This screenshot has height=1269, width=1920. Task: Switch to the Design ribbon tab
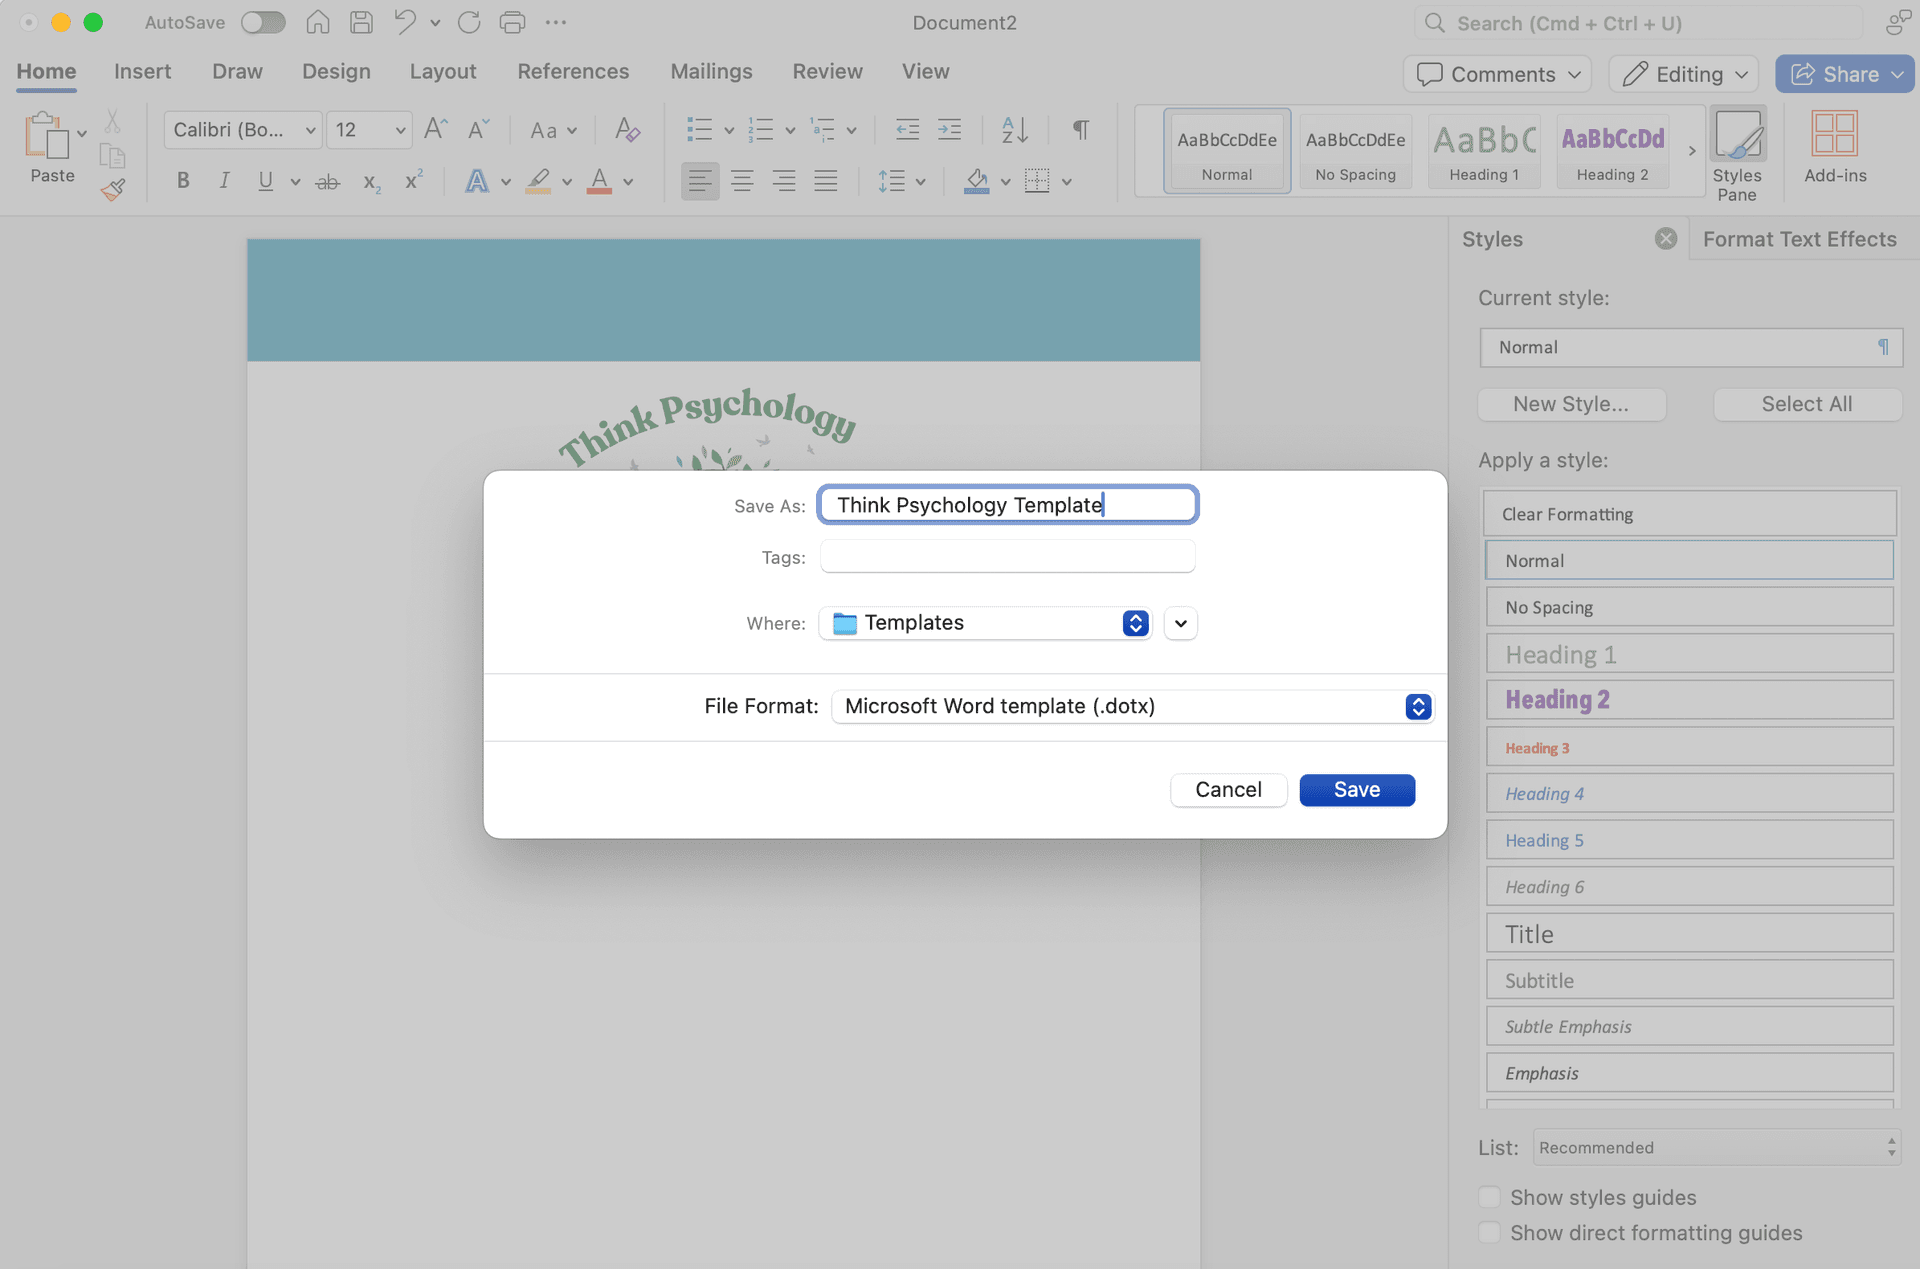pos(336,71)
